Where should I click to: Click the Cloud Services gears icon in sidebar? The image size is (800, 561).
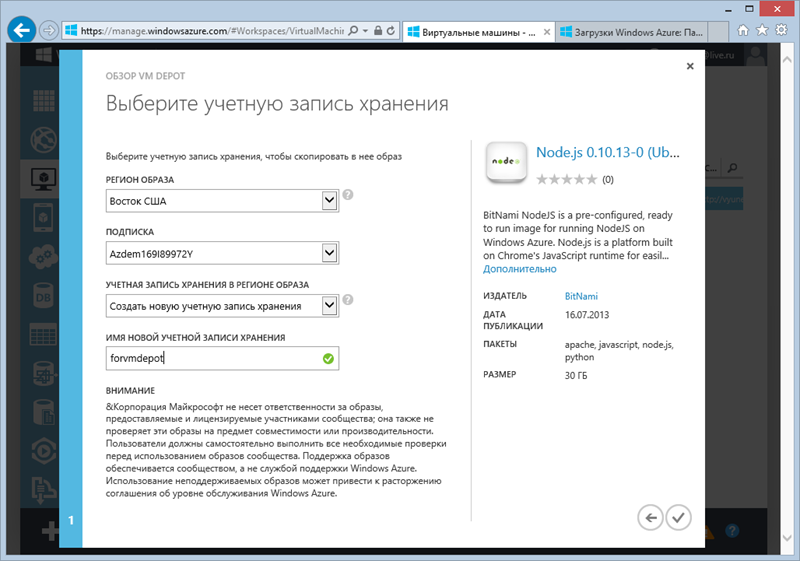click(43, 257)
